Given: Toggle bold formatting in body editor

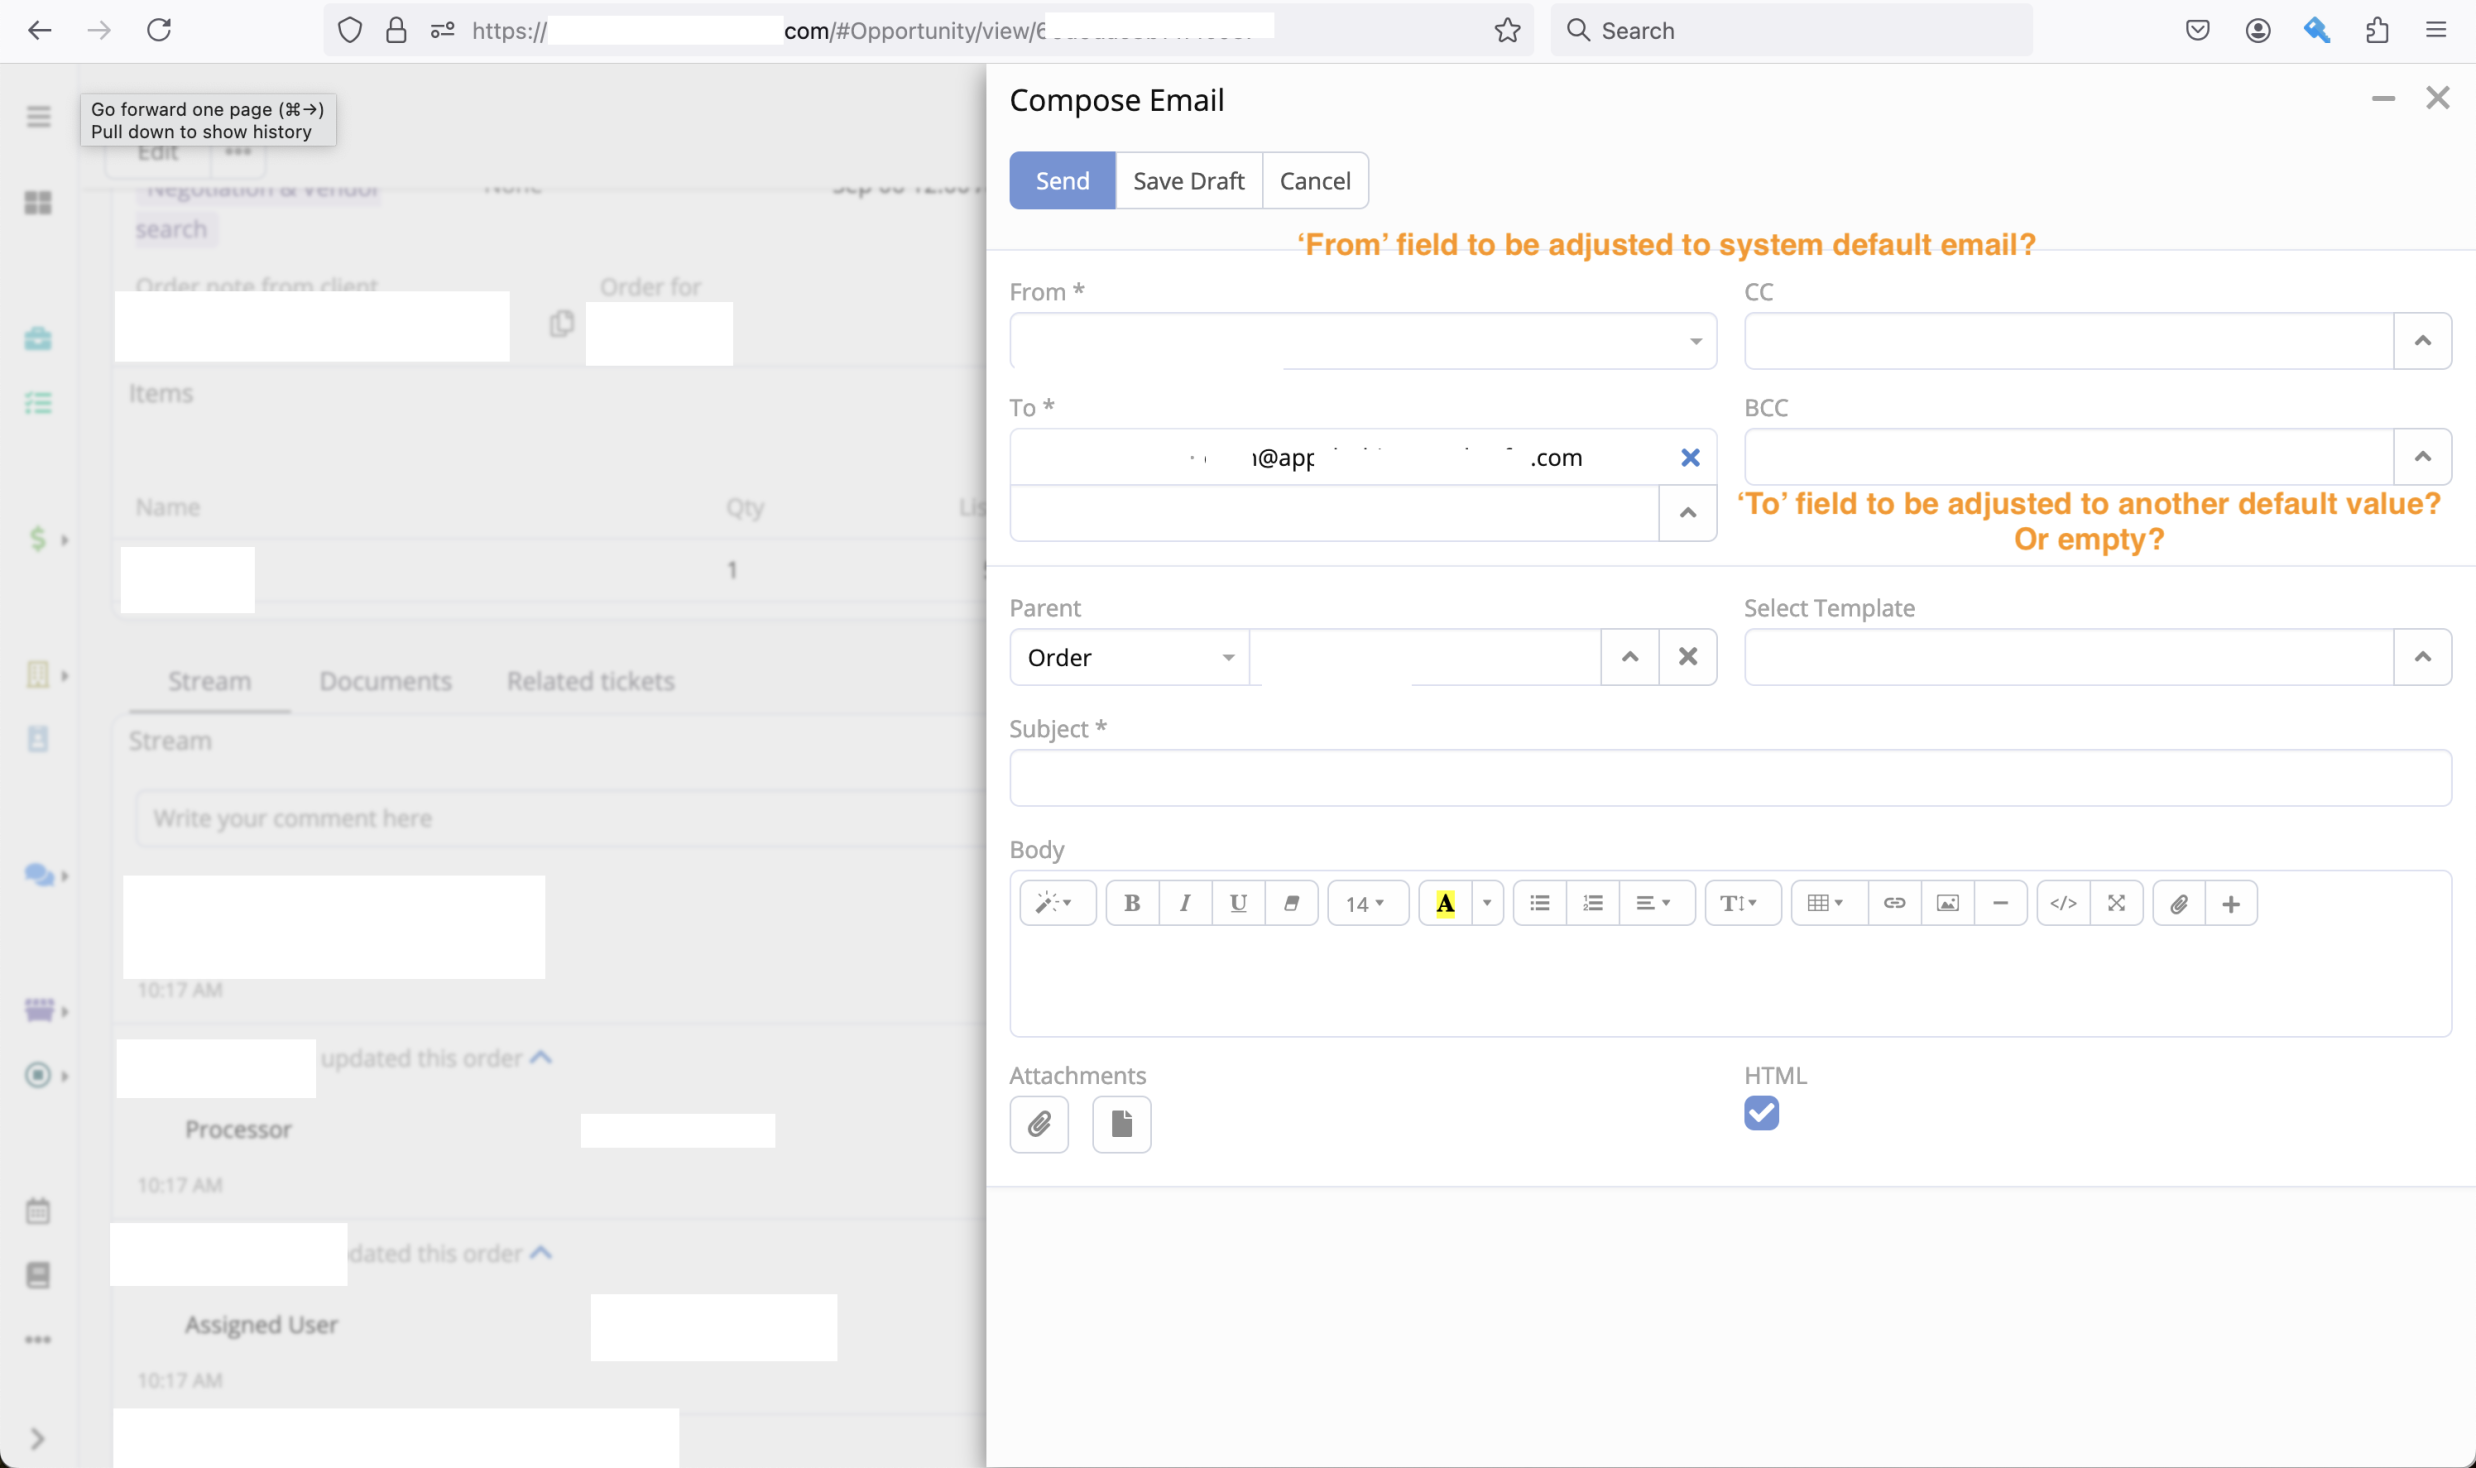Looking at the screenshot, I should 1132,903.
